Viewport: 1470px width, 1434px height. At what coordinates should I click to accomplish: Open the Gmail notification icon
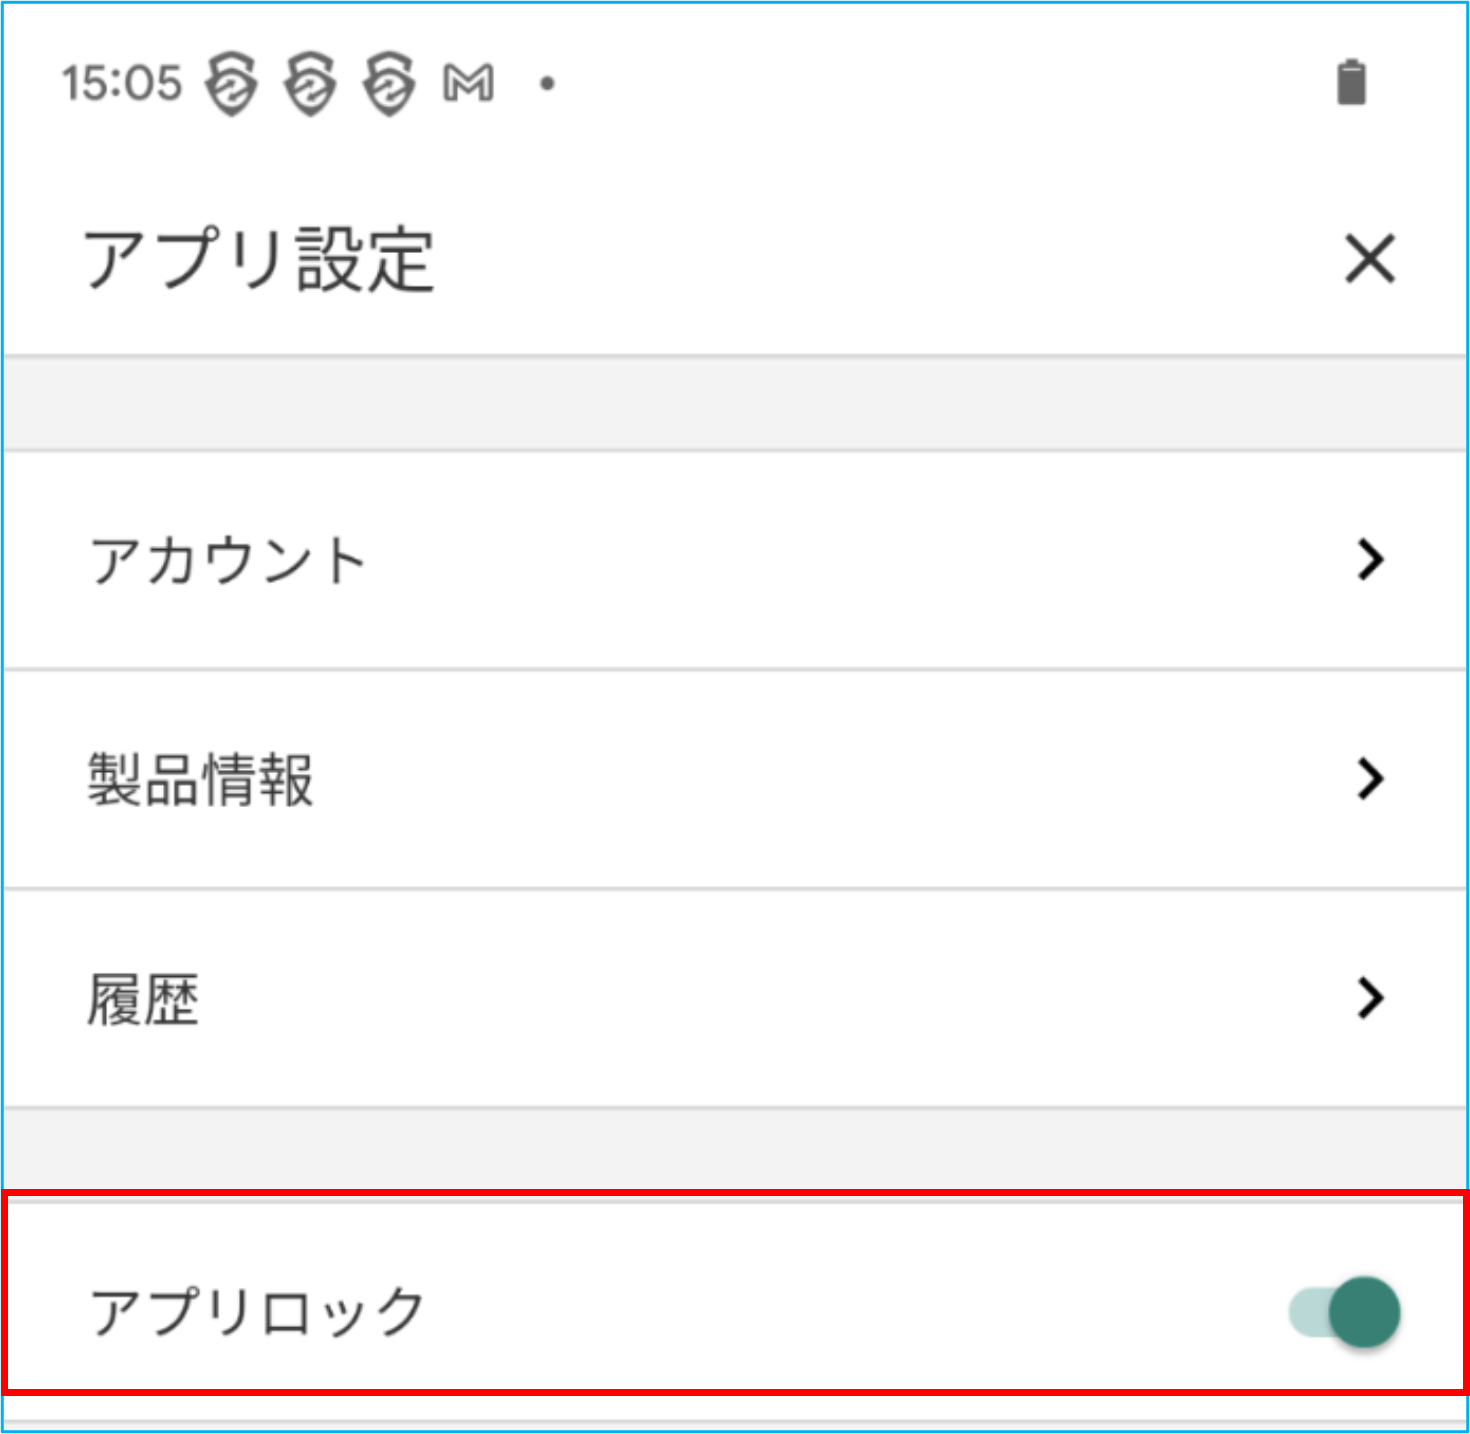point(468,84)
